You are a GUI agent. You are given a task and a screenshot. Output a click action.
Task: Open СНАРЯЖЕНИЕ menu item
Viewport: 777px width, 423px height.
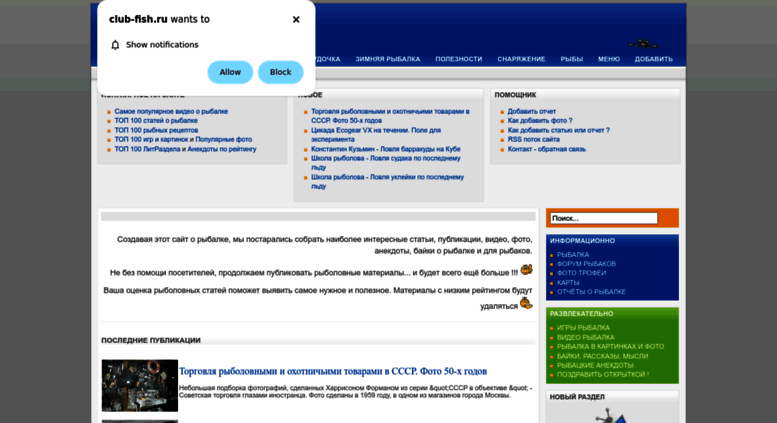[x=521, y=59]
